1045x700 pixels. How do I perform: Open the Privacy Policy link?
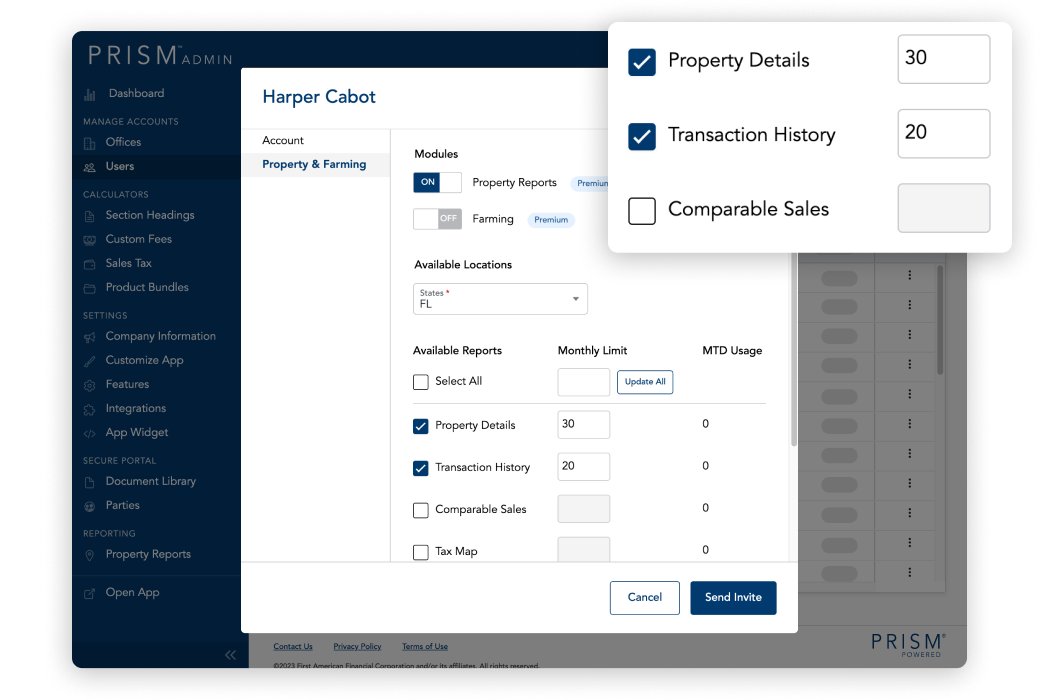[357, 646]
